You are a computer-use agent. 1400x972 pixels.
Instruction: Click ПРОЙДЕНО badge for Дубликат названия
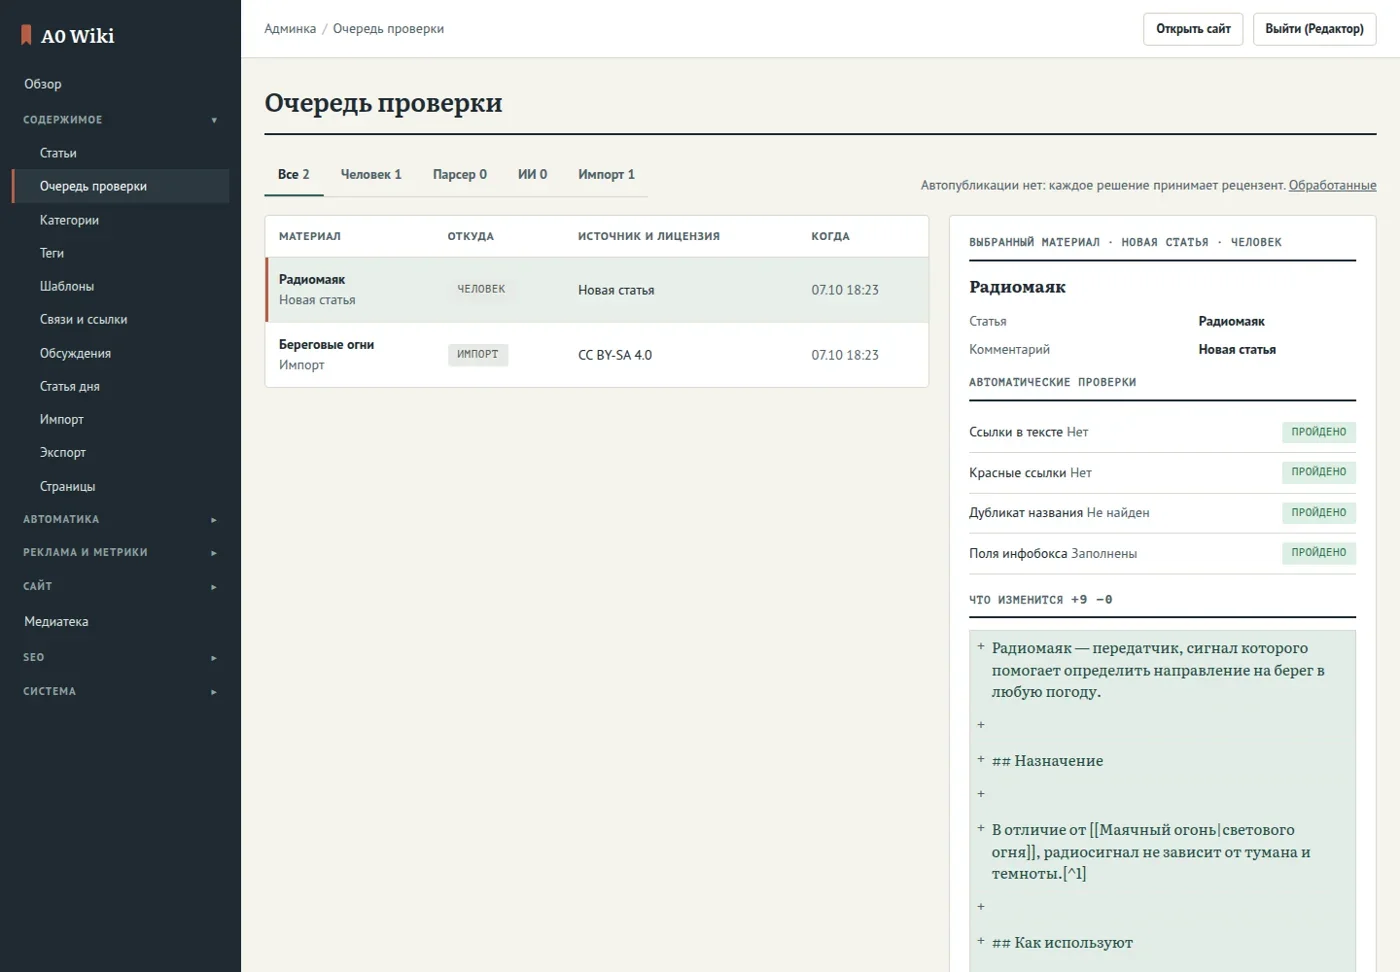click(1318, 512)
